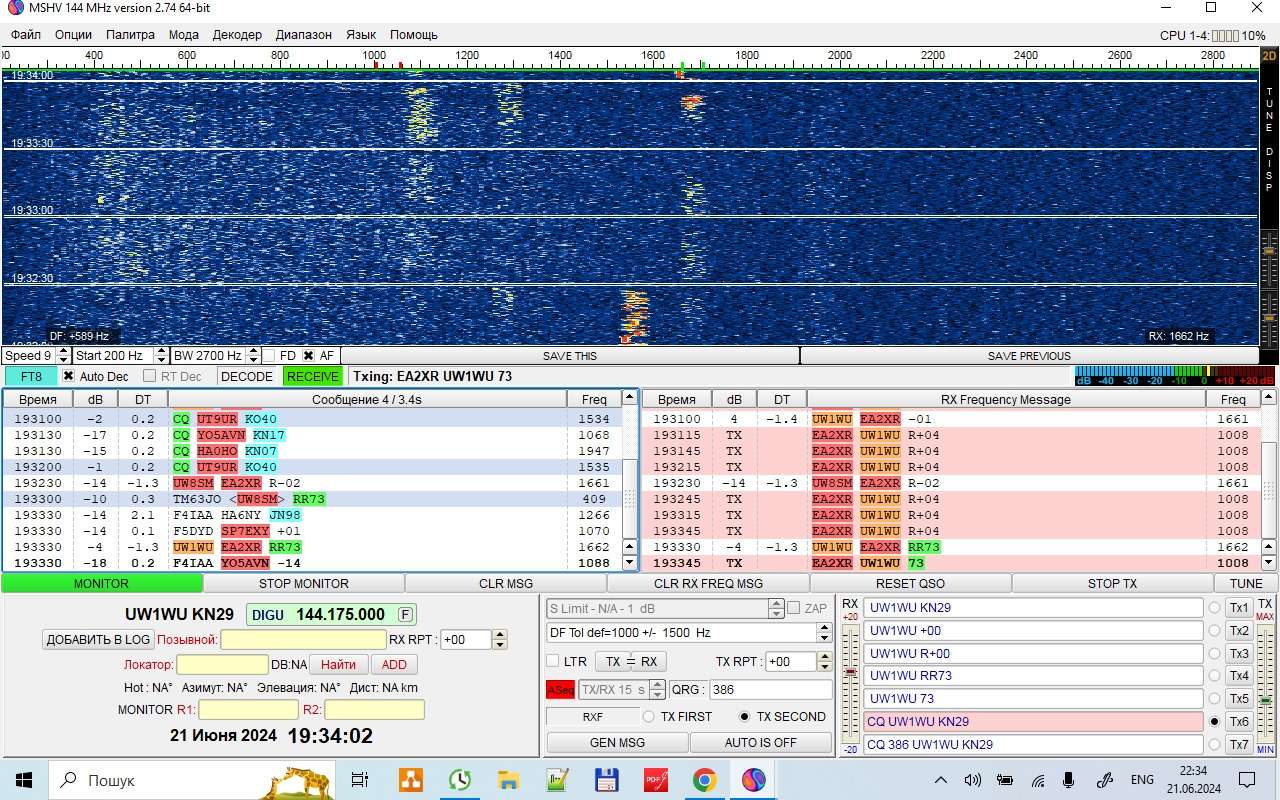Click the Tx6 message button
1280x800 pixels.
1239,721
